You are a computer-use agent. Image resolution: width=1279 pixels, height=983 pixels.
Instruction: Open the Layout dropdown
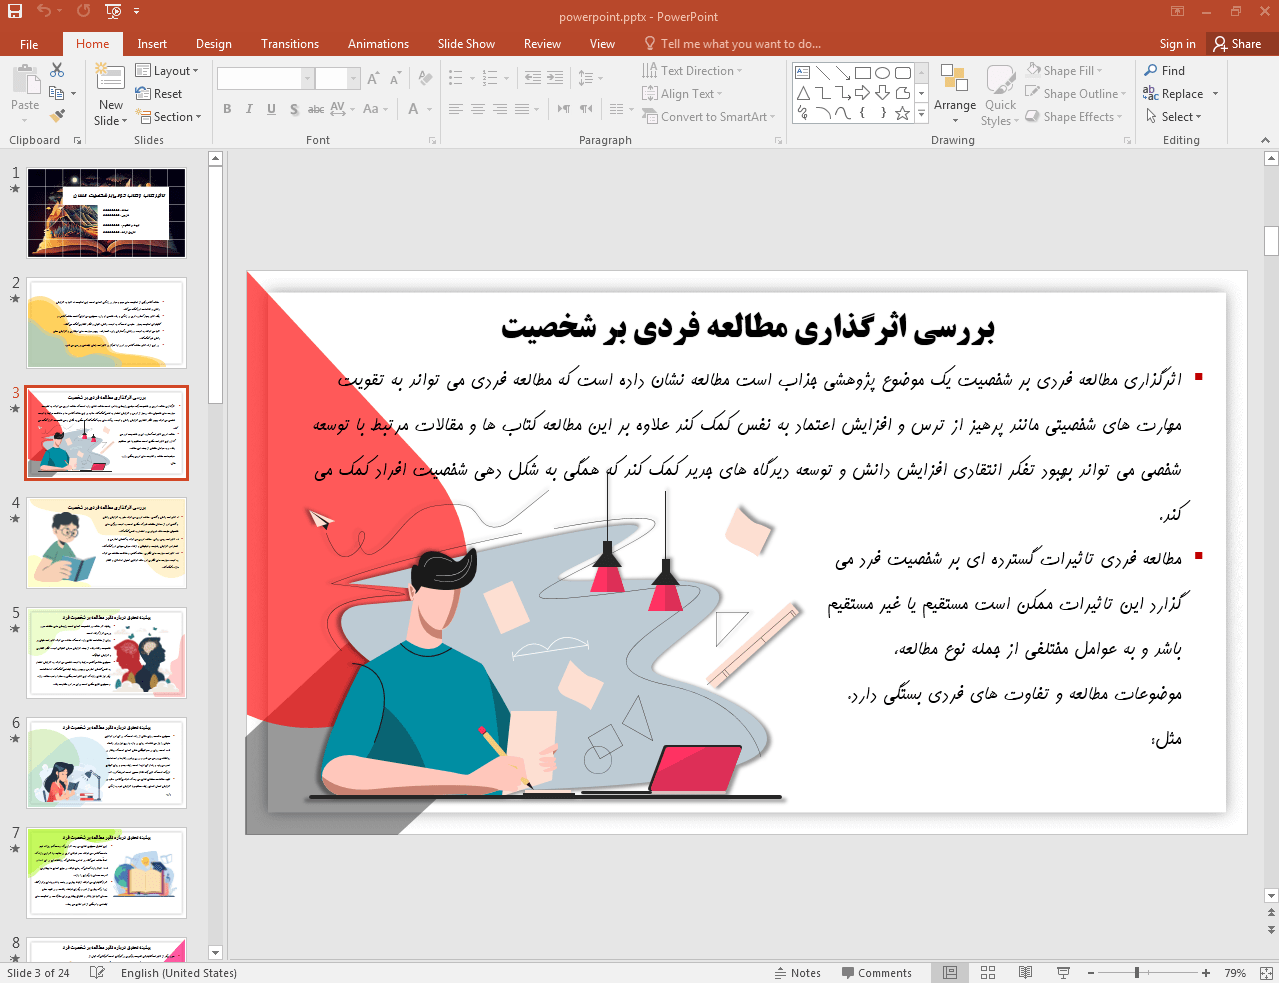click(x=167, y=71)
